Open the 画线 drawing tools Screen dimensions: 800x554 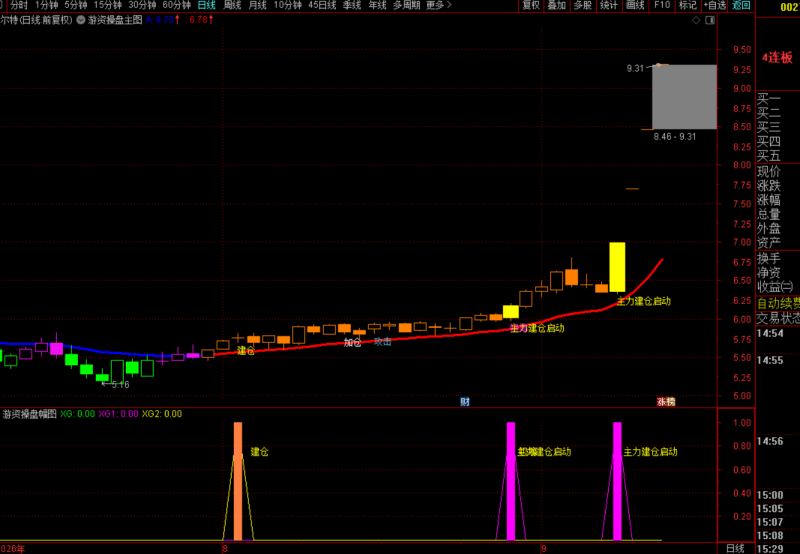tap(635, 5)
